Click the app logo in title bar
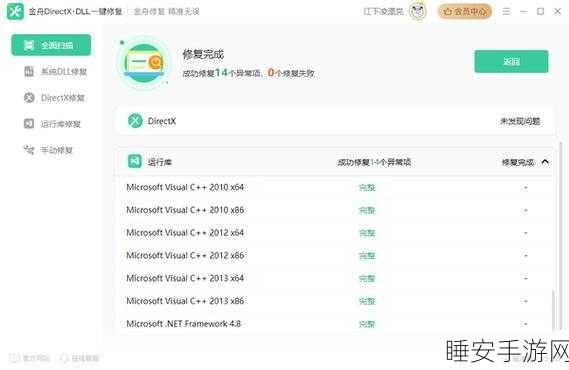This screenshot has width=569, height=370. (x=15, y=11)
